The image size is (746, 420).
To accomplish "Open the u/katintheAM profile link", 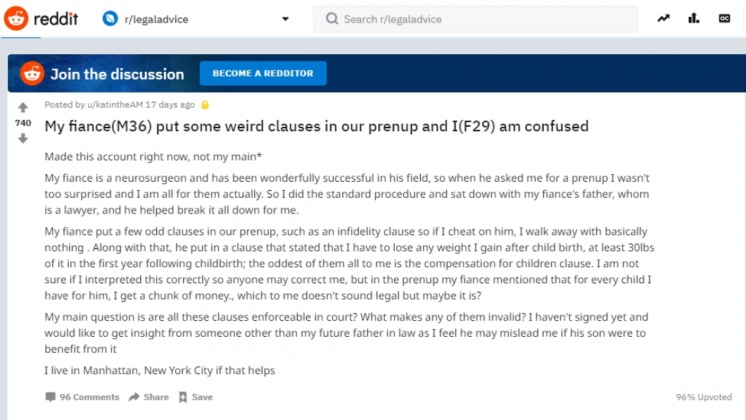I will 115,105.
